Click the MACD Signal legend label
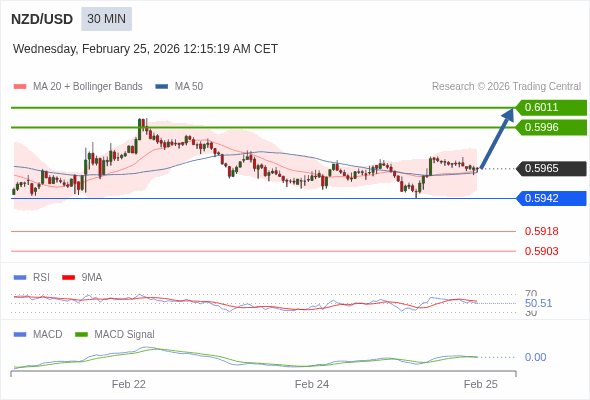The width and height of the screenshot is (590, 400). coord(125,335)
